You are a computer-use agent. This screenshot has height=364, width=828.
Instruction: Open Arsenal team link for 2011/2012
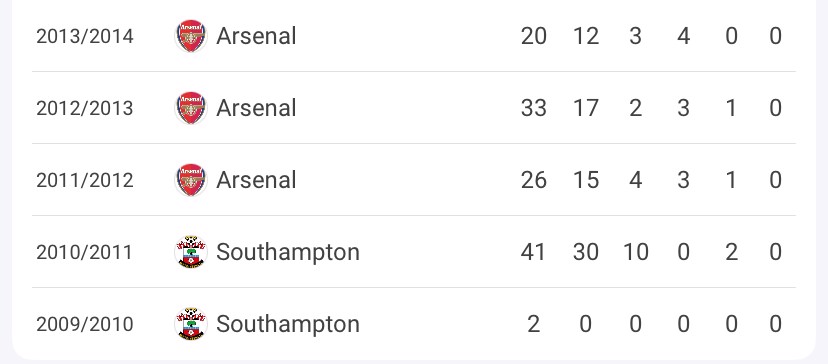[256, 180]
